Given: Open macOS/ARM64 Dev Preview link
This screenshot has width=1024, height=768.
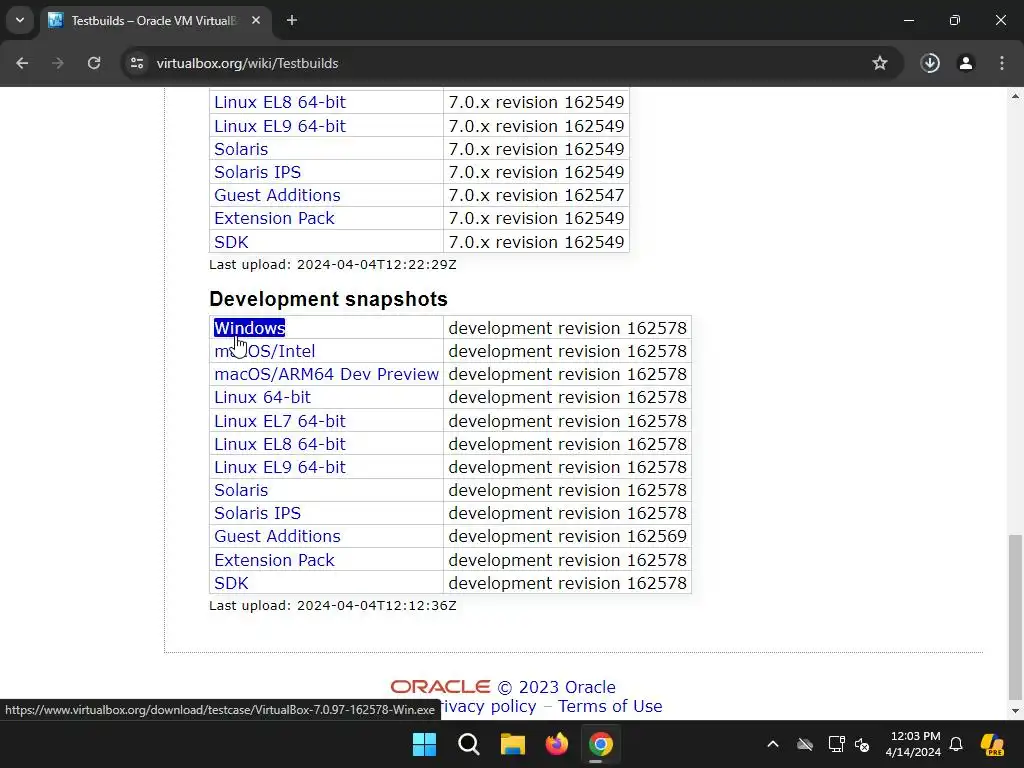Looking at the screenshot, I should 327,374.
